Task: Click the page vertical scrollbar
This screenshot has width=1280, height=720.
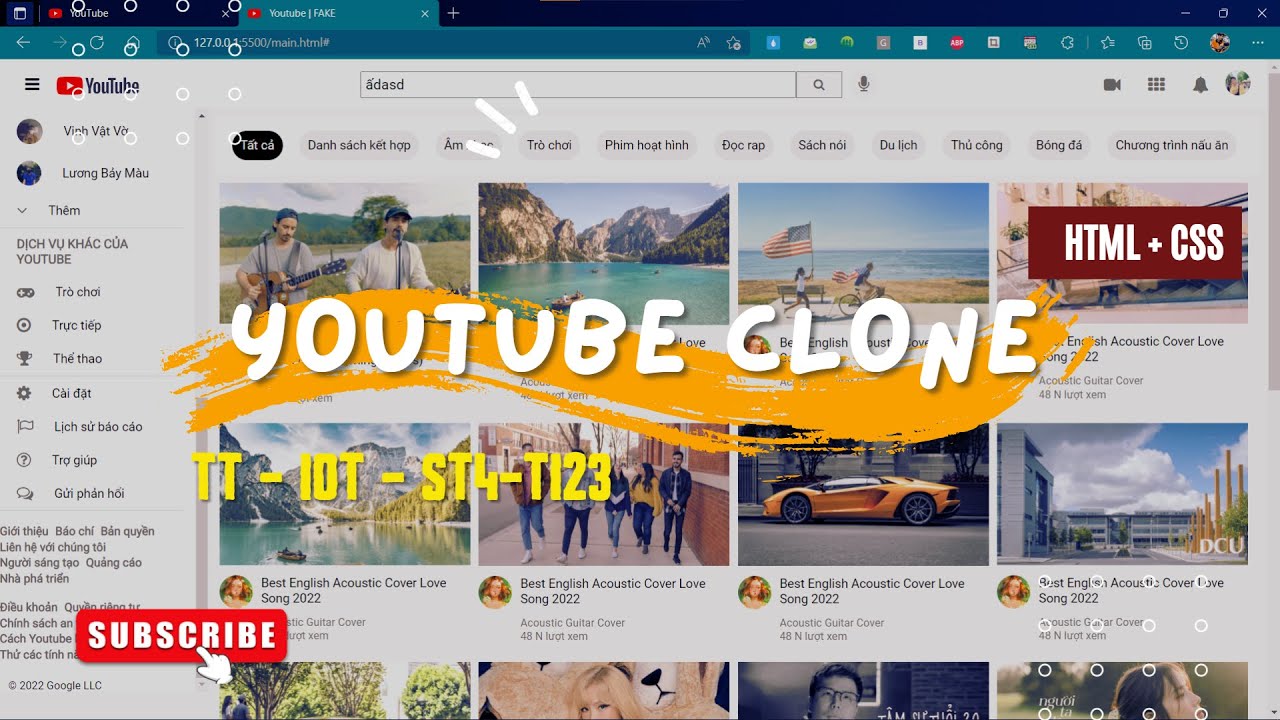Action: 1273,230
